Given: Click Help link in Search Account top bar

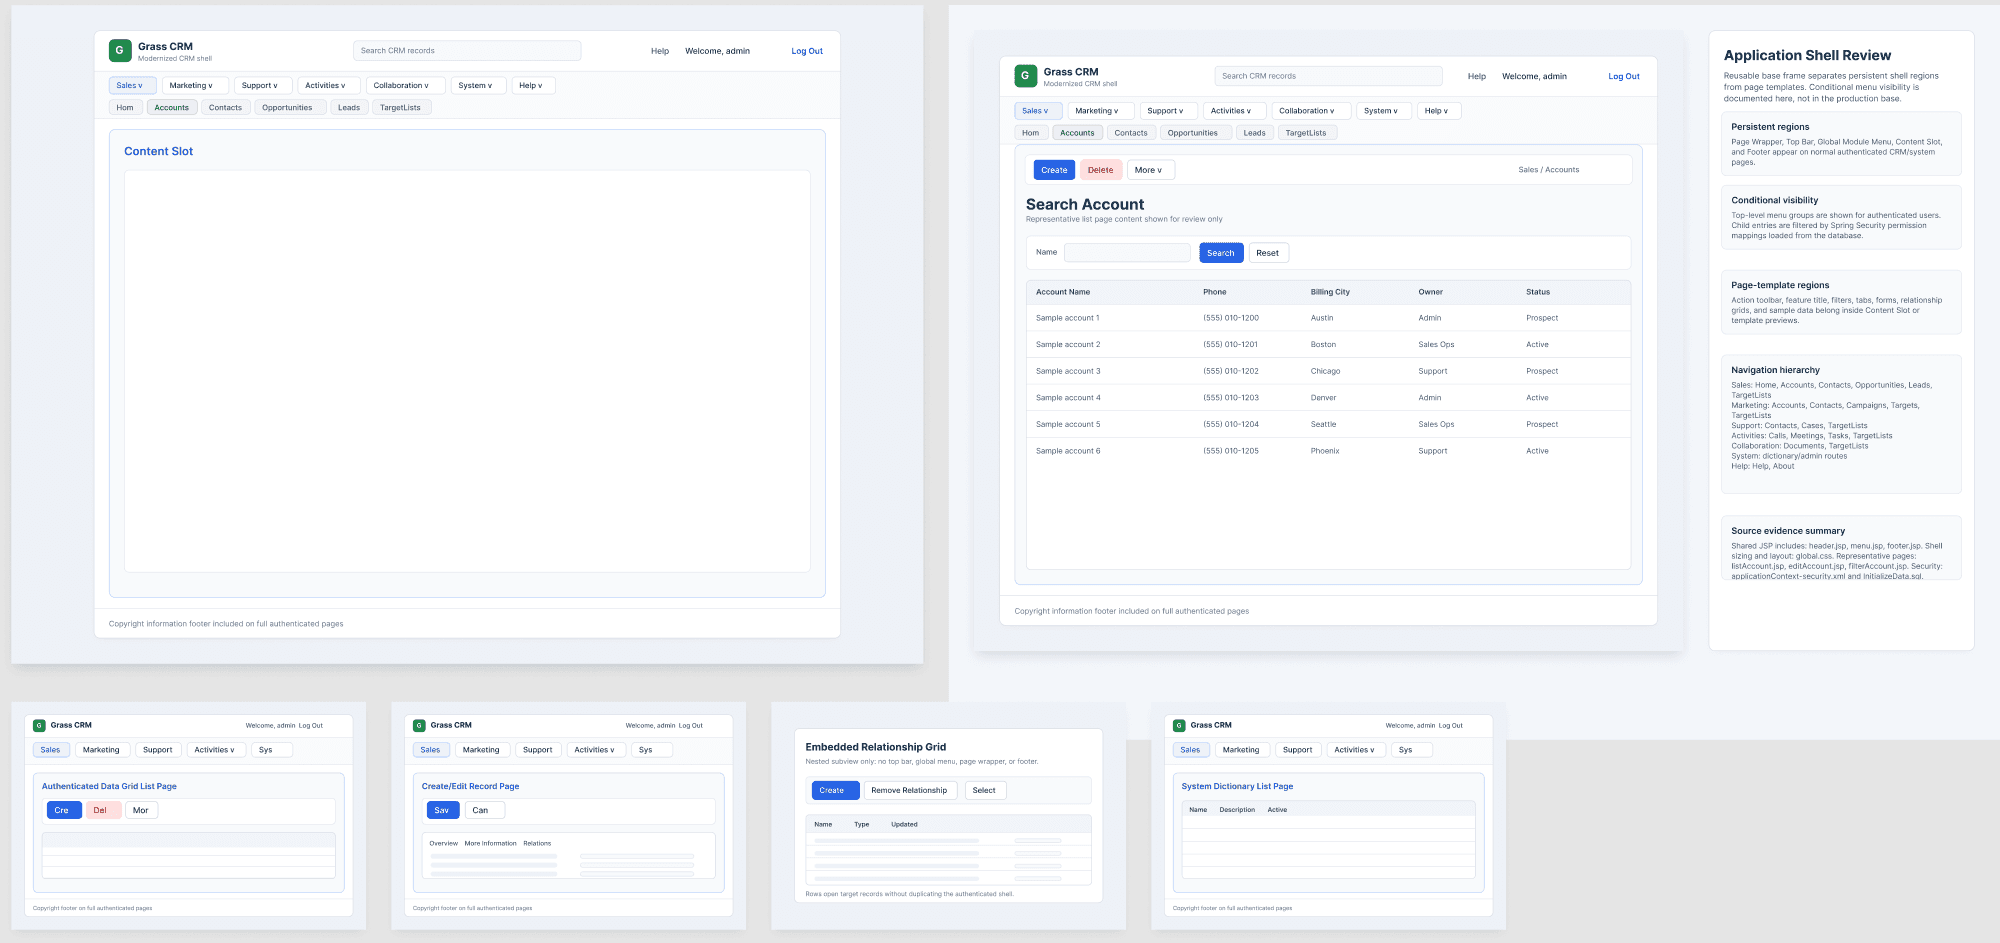Looking at the screenshot, I should (x=1477, y=76).
